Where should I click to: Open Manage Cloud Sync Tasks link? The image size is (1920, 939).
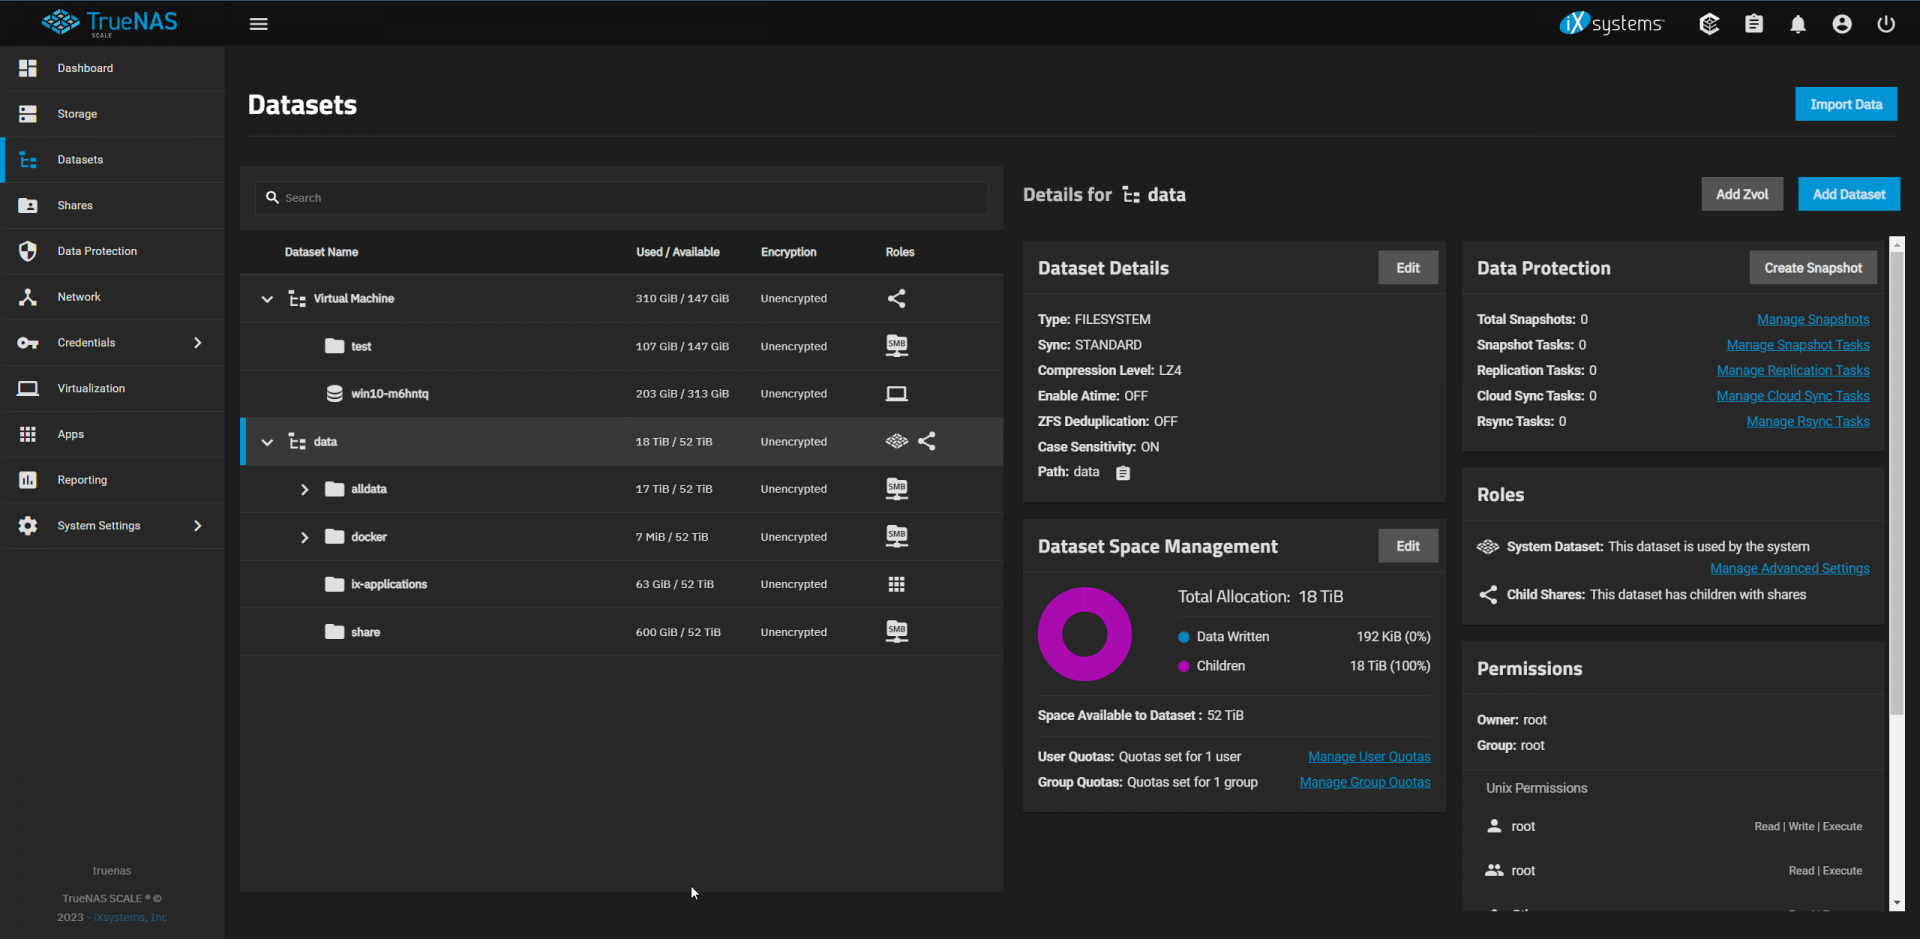tap(1793, 396)
